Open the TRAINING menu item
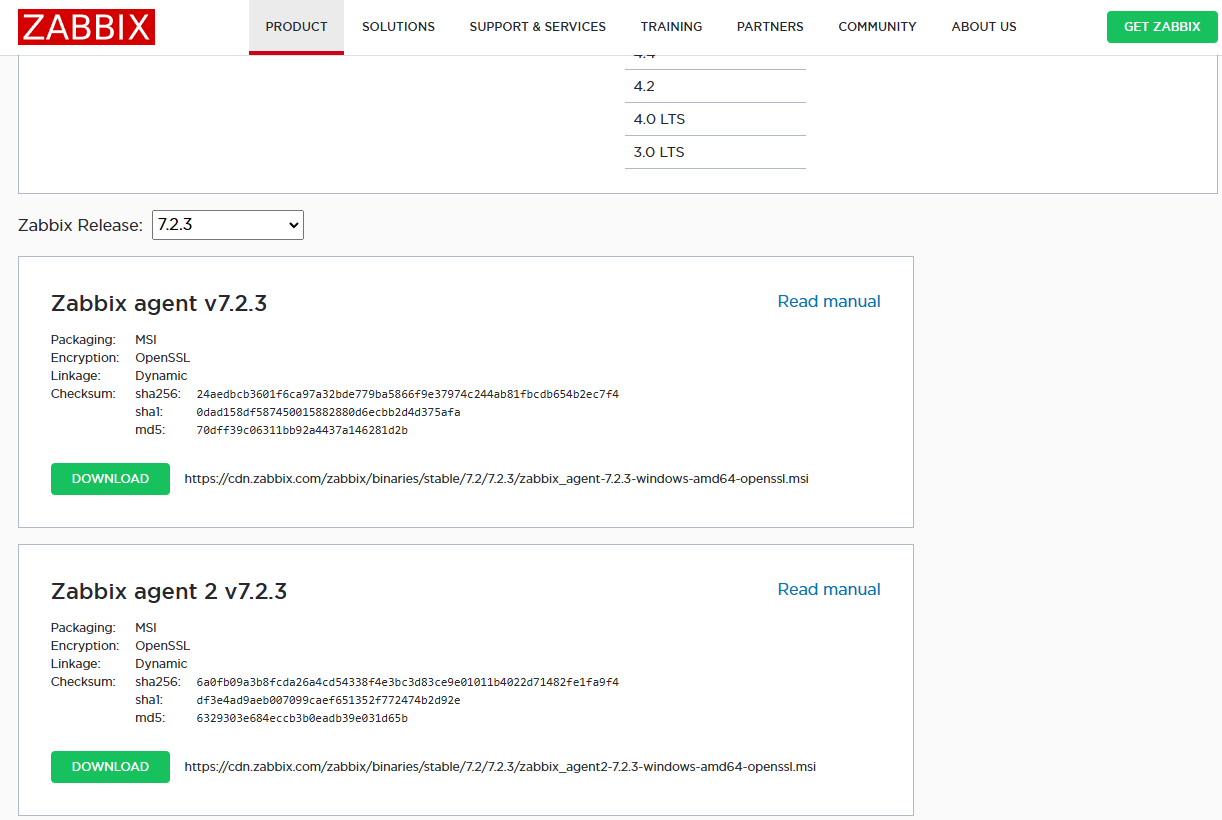 click(671, 27)
